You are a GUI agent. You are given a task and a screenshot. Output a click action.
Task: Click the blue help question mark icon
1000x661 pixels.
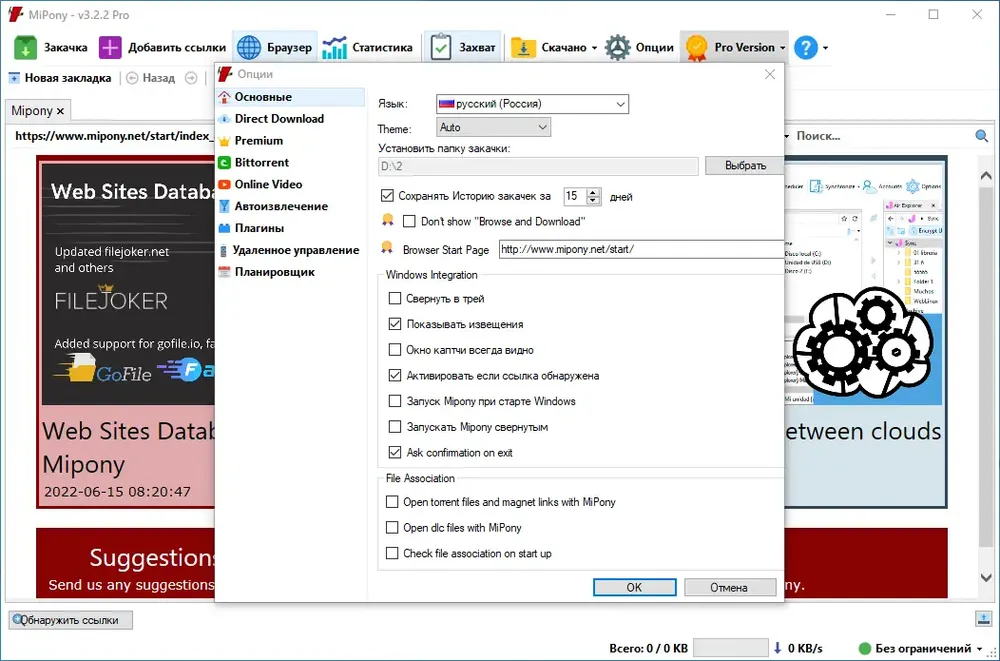coord(806,48)
